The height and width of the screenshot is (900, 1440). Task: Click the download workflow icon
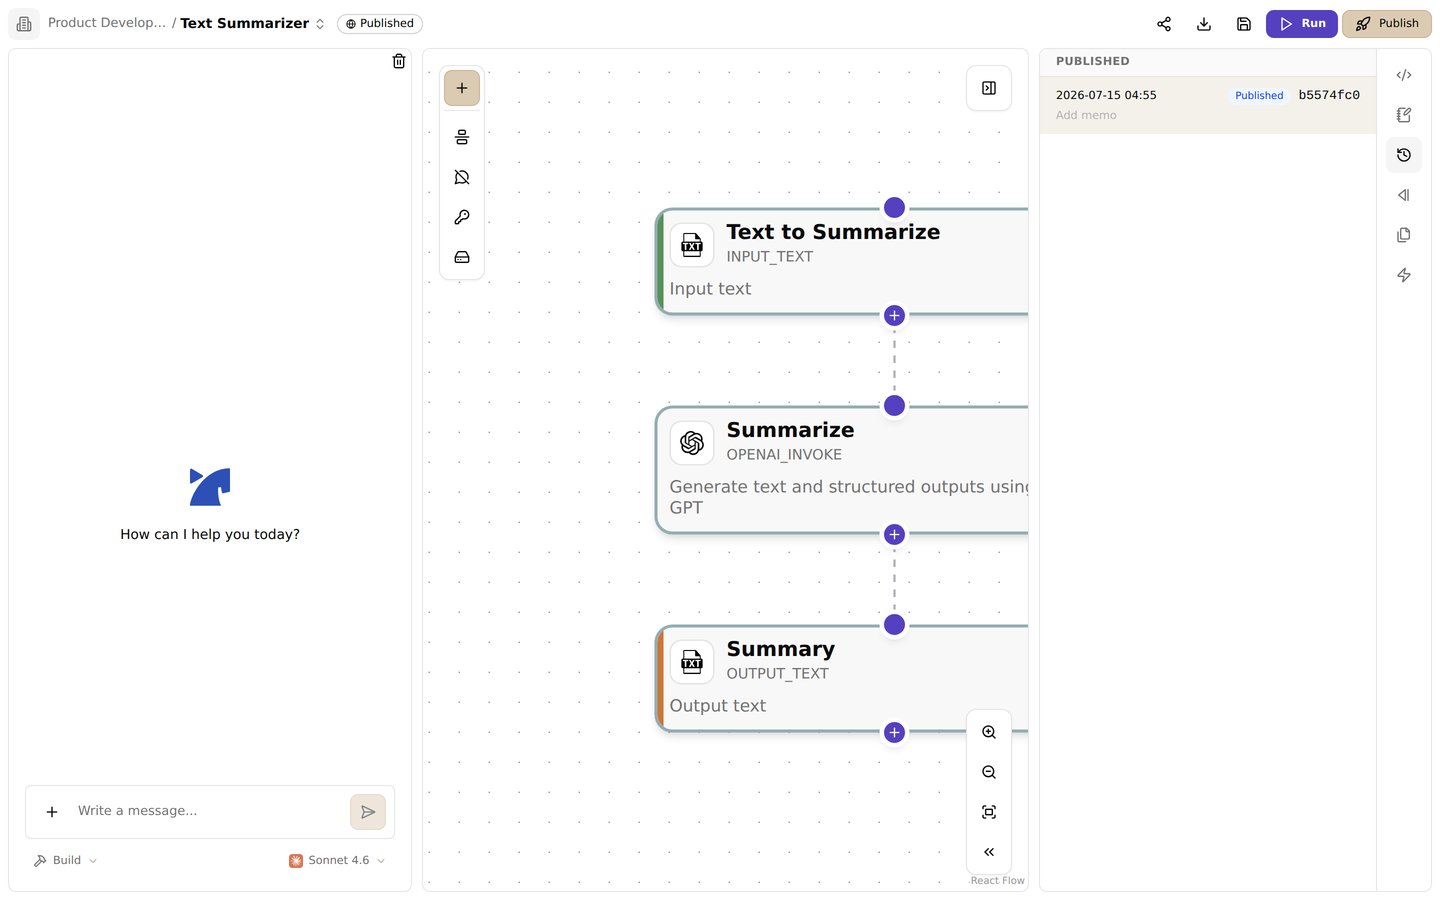pos(1204,24)
